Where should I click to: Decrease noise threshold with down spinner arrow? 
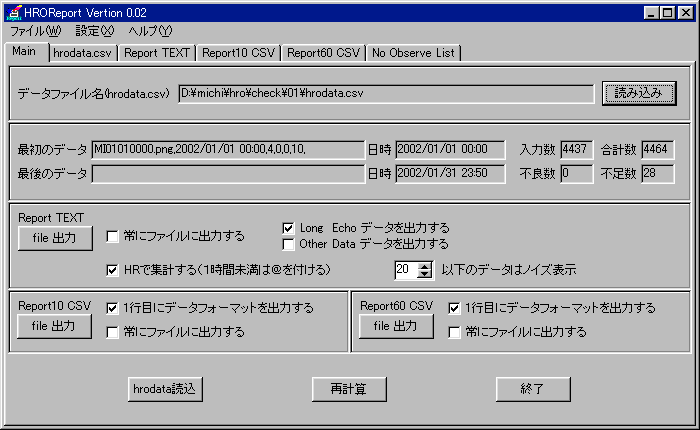[x=425, y=274]
